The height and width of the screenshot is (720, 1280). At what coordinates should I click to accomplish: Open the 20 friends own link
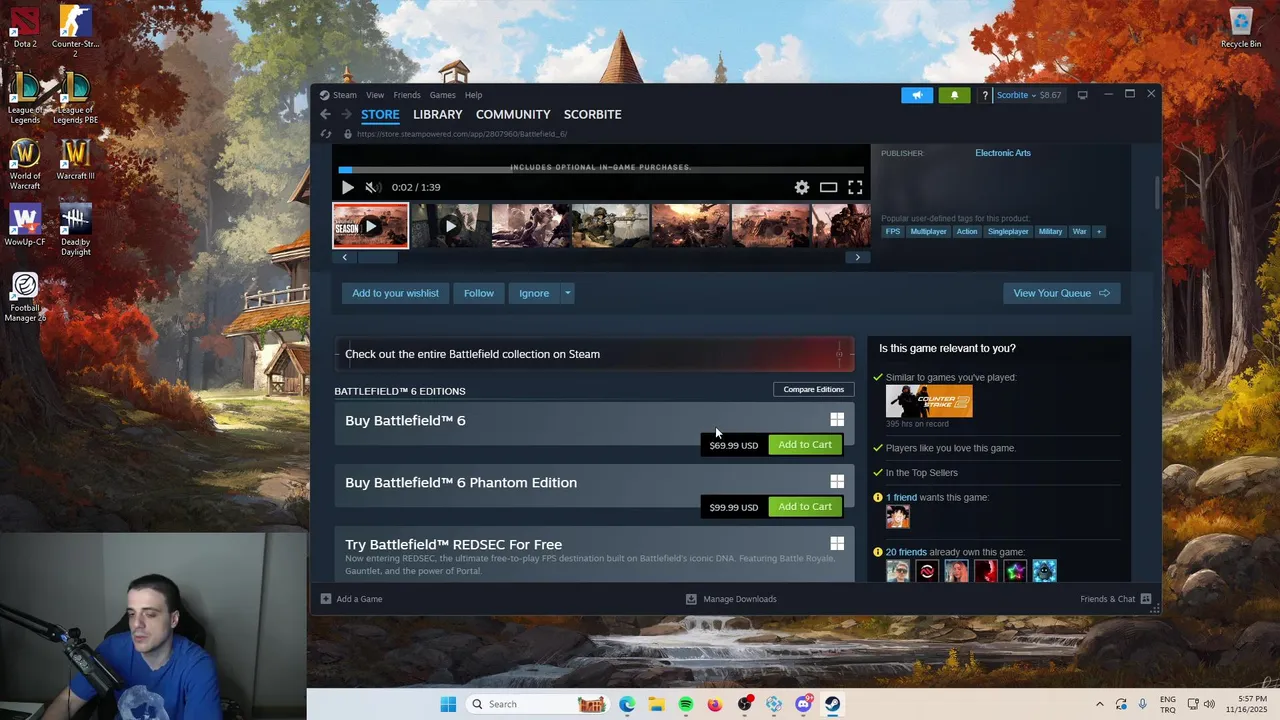click(906, 552)
